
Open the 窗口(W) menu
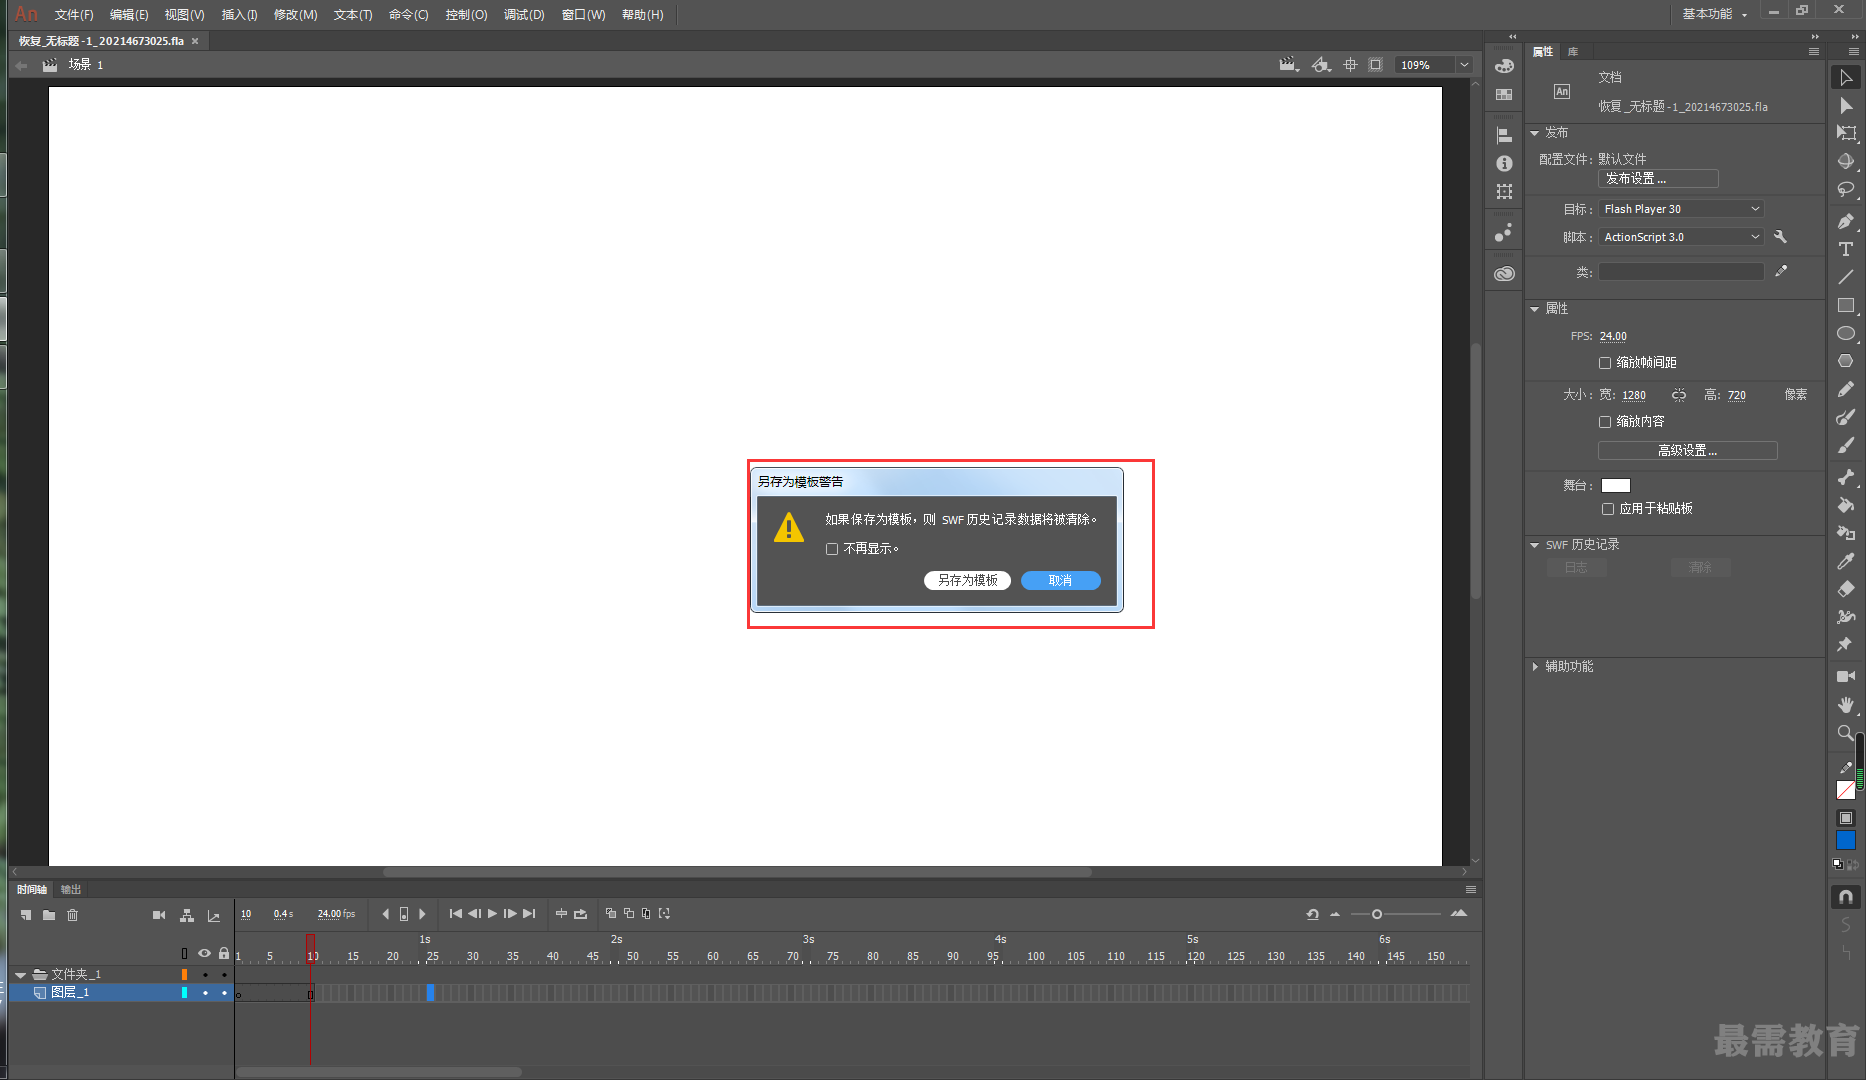coord(583,15)
